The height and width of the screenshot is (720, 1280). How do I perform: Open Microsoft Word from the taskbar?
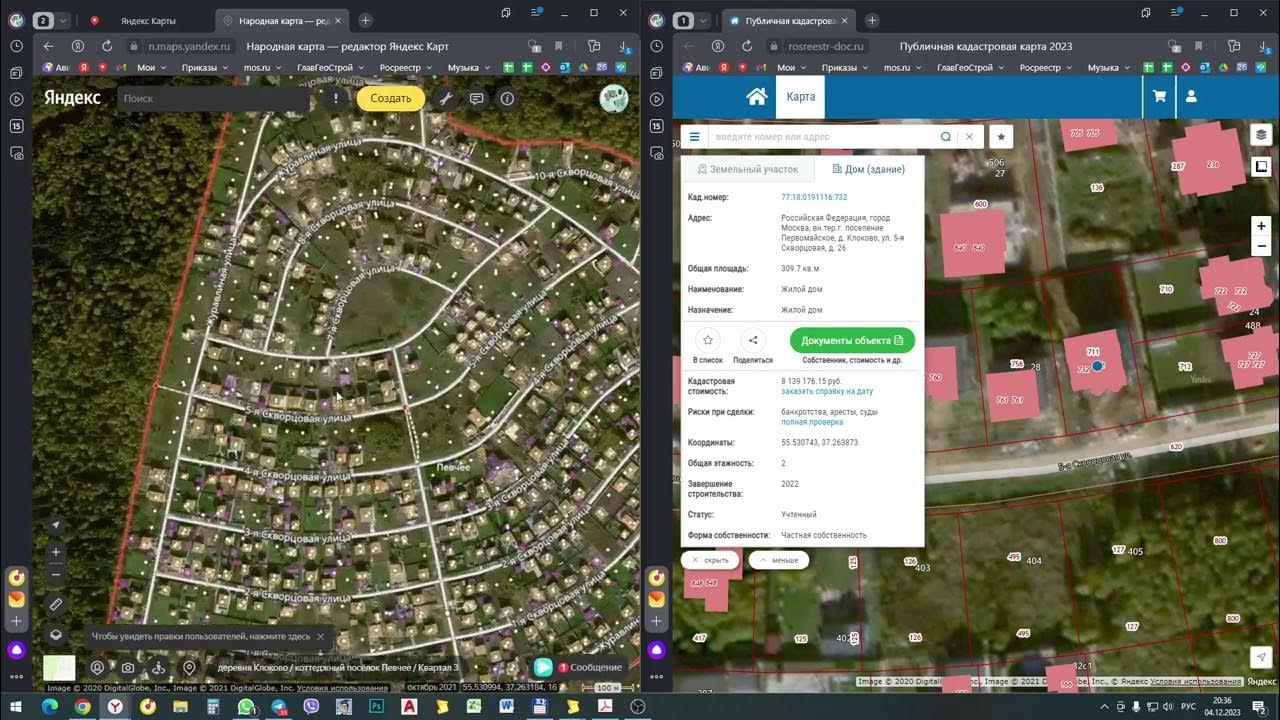[x=506, y=706]
